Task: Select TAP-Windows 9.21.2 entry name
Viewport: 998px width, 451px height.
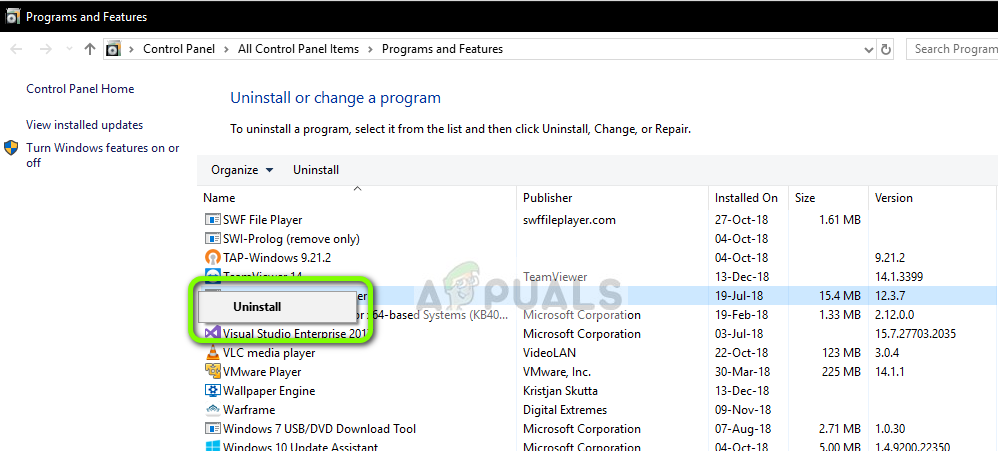Action: click(277, 258)
